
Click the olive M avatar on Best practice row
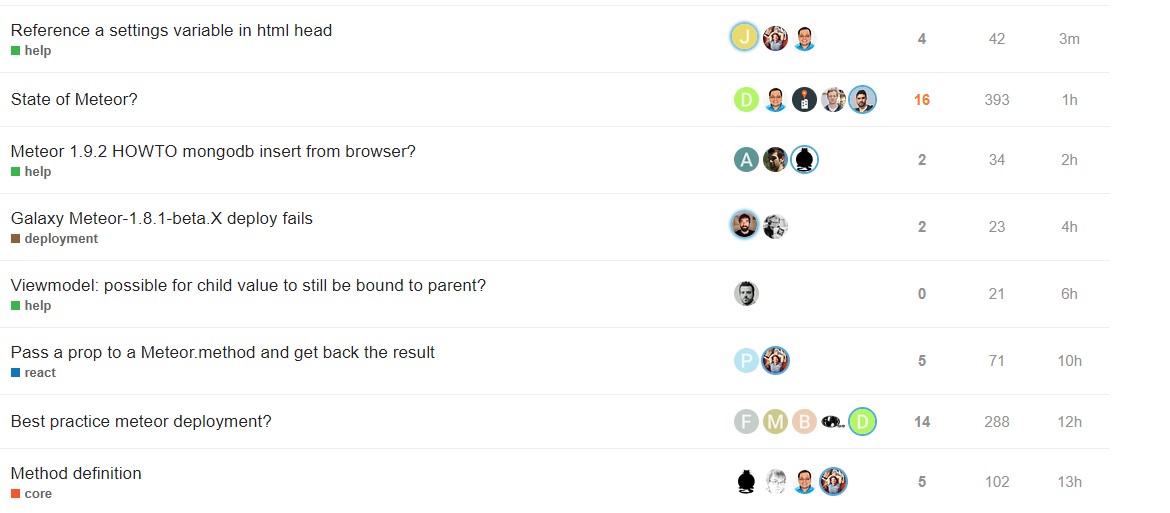click(775, 422)
